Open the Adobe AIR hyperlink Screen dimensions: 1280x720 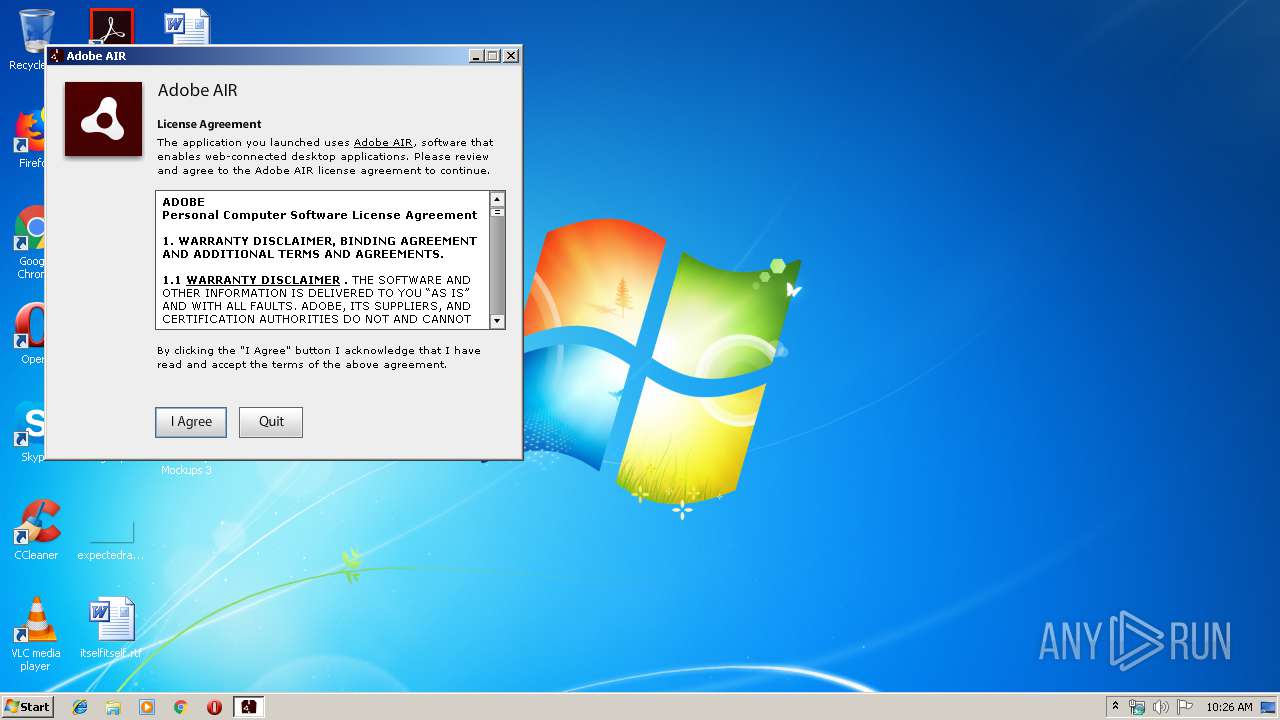(x=383, y=143)
